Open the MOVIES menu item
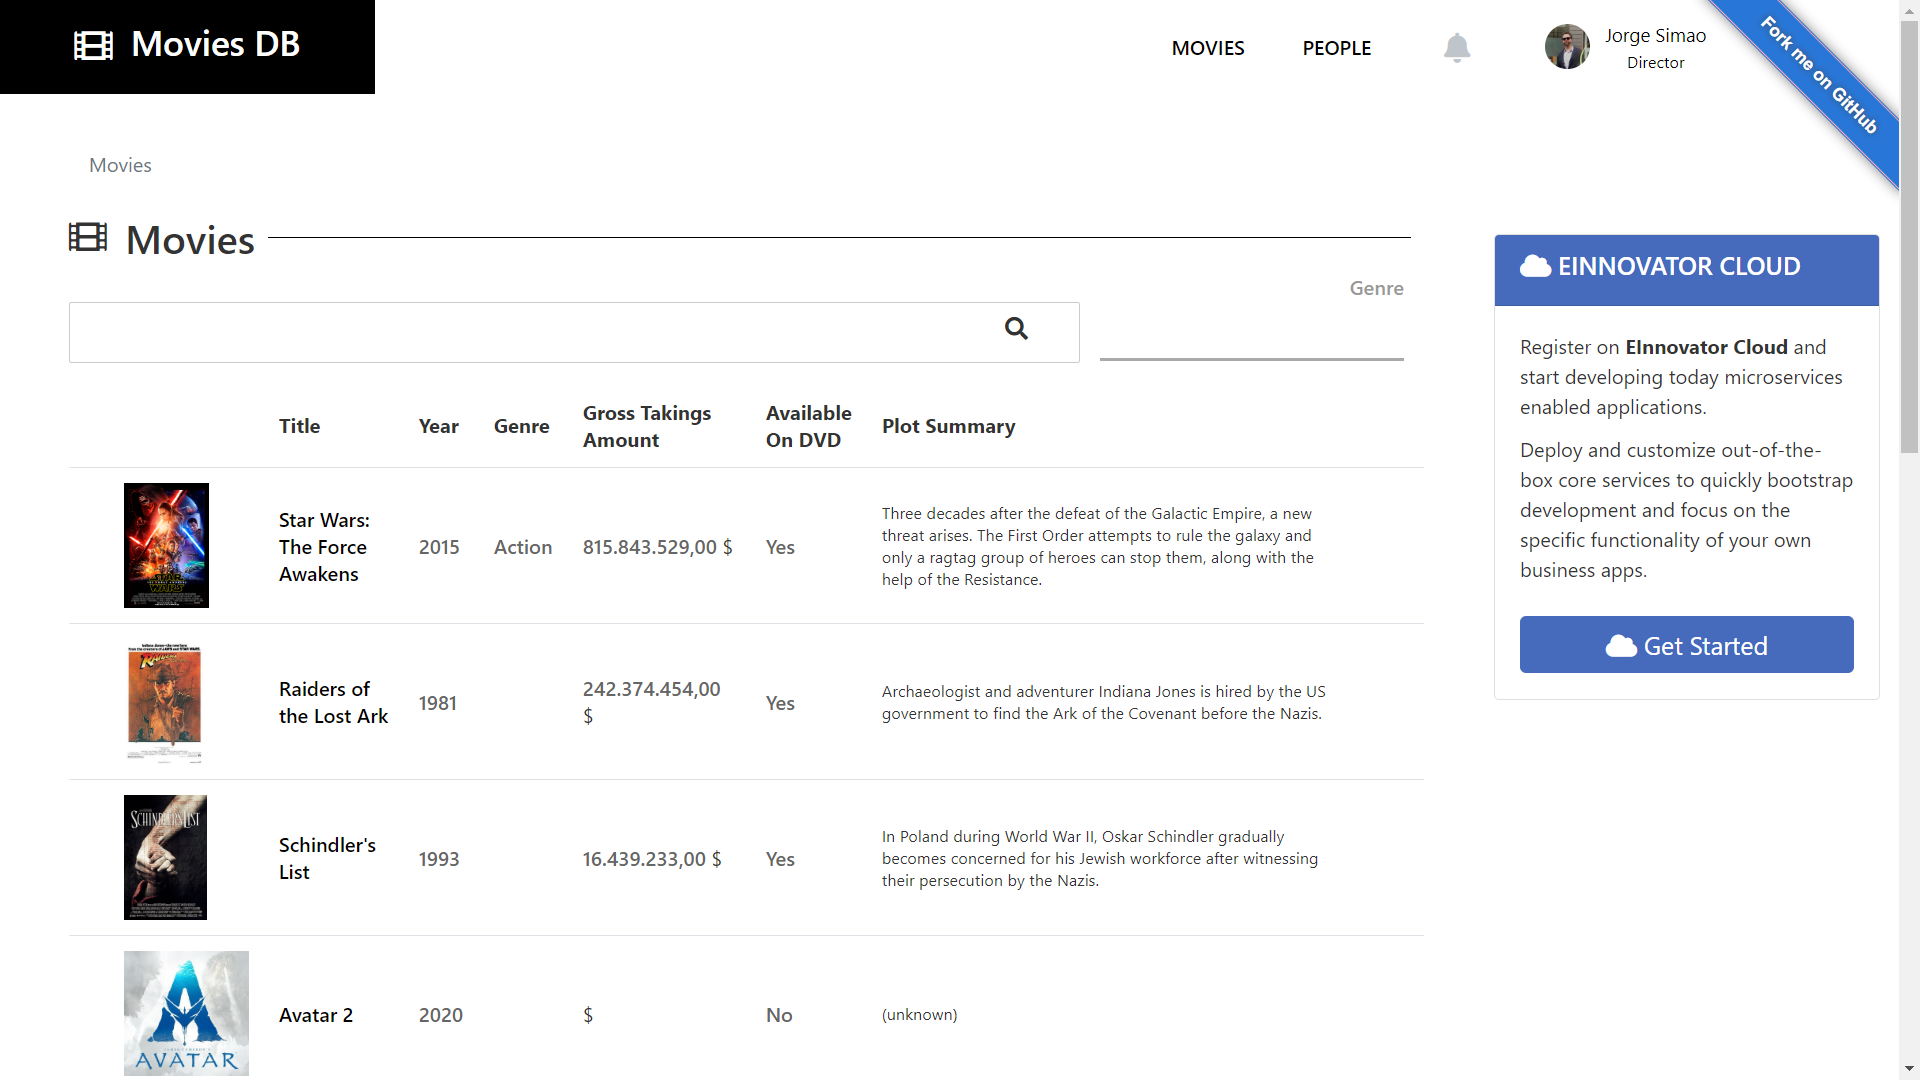Viewport: 1920px width, 1080px height. (1208, 48)
